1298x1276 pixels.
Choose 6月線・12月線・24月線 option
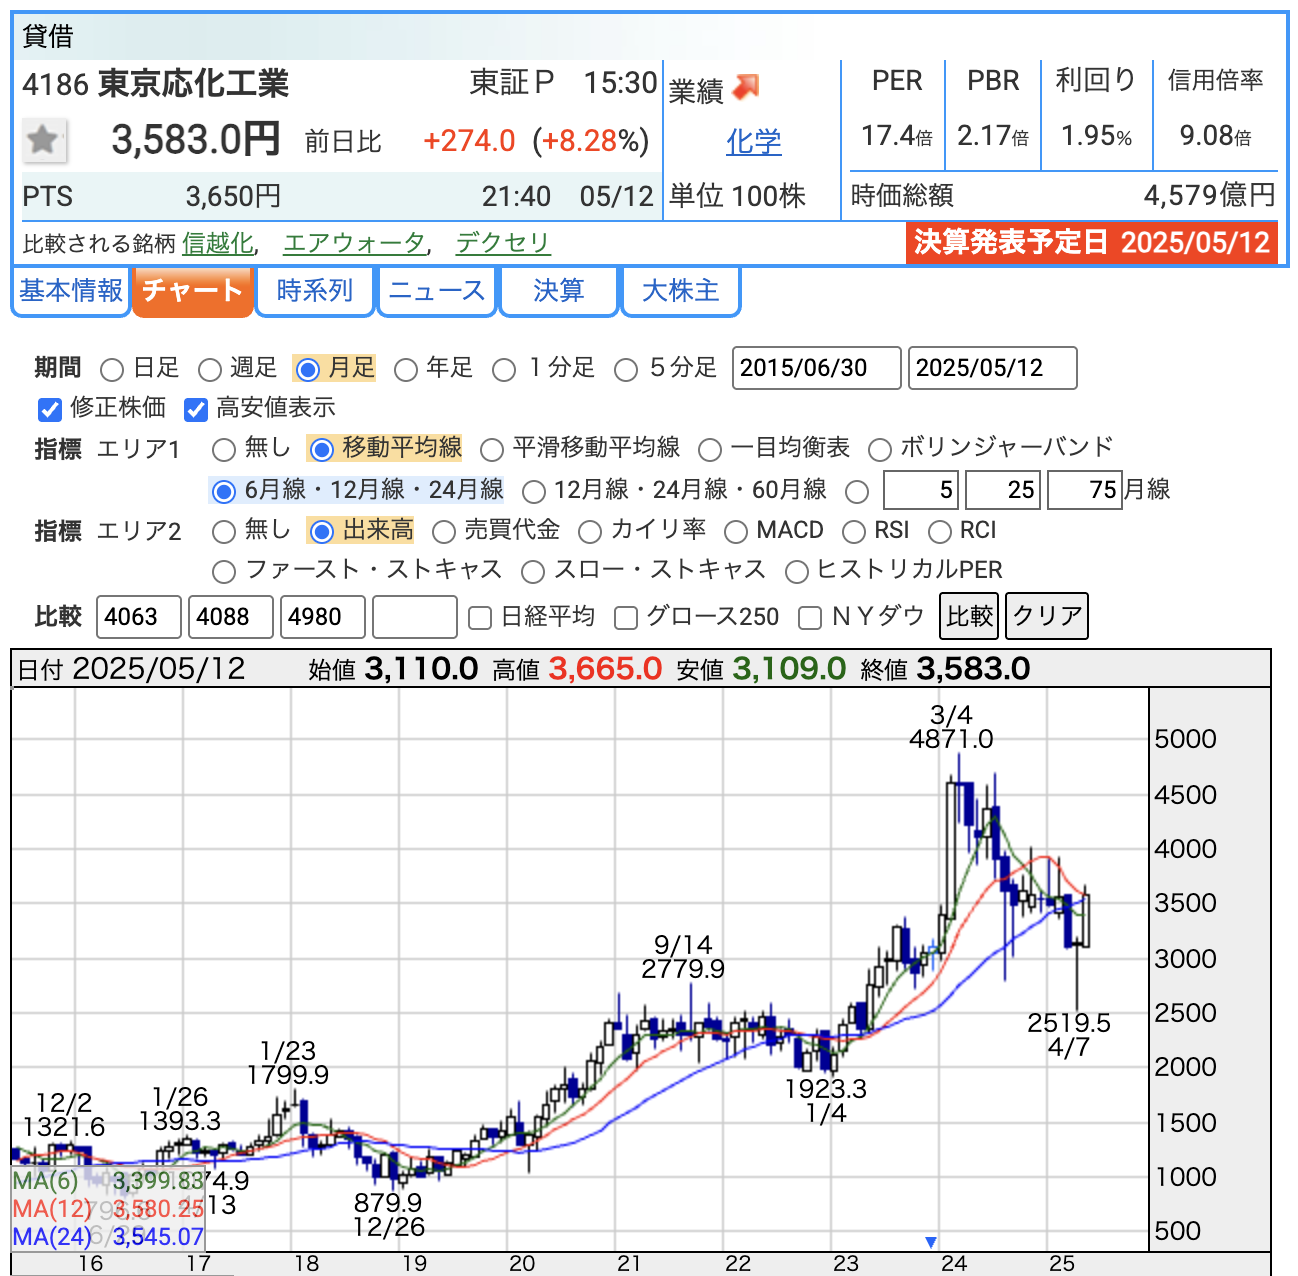pos(224,491)
